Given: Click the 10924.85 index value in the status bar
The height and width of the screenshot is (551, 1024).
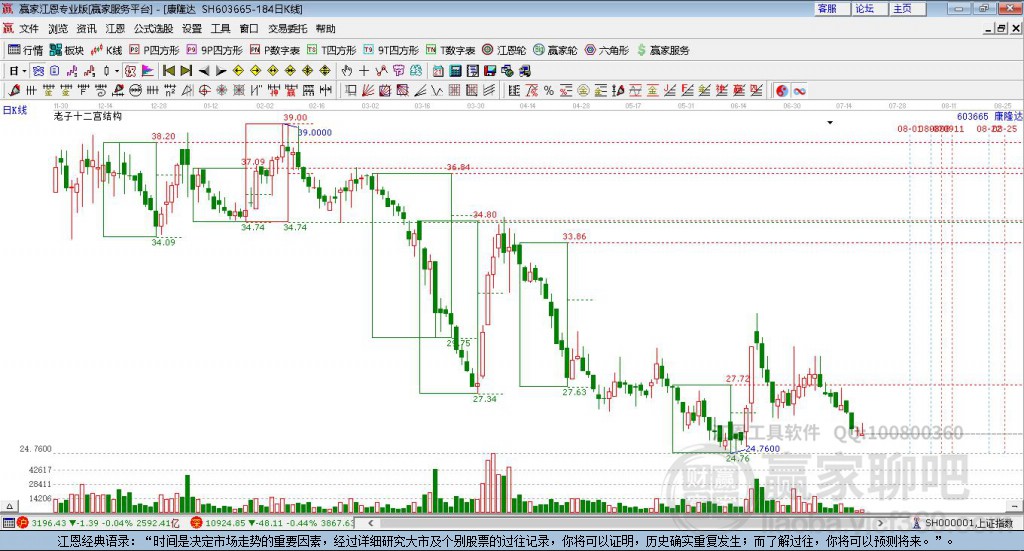Looking at the screenshot, I should coord(224,523).
